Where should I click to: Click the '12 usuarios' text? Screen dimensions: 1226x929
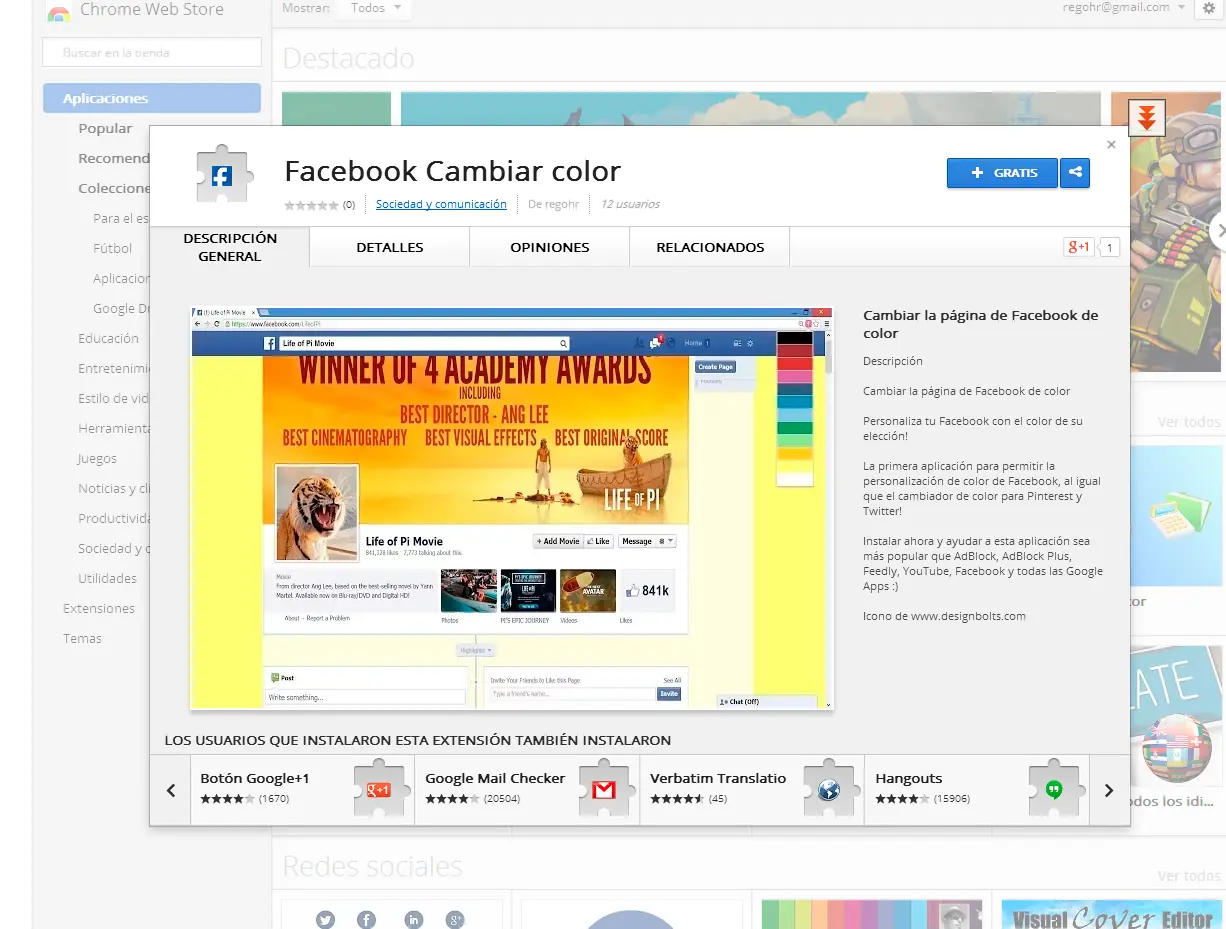(x=630, y=204)
